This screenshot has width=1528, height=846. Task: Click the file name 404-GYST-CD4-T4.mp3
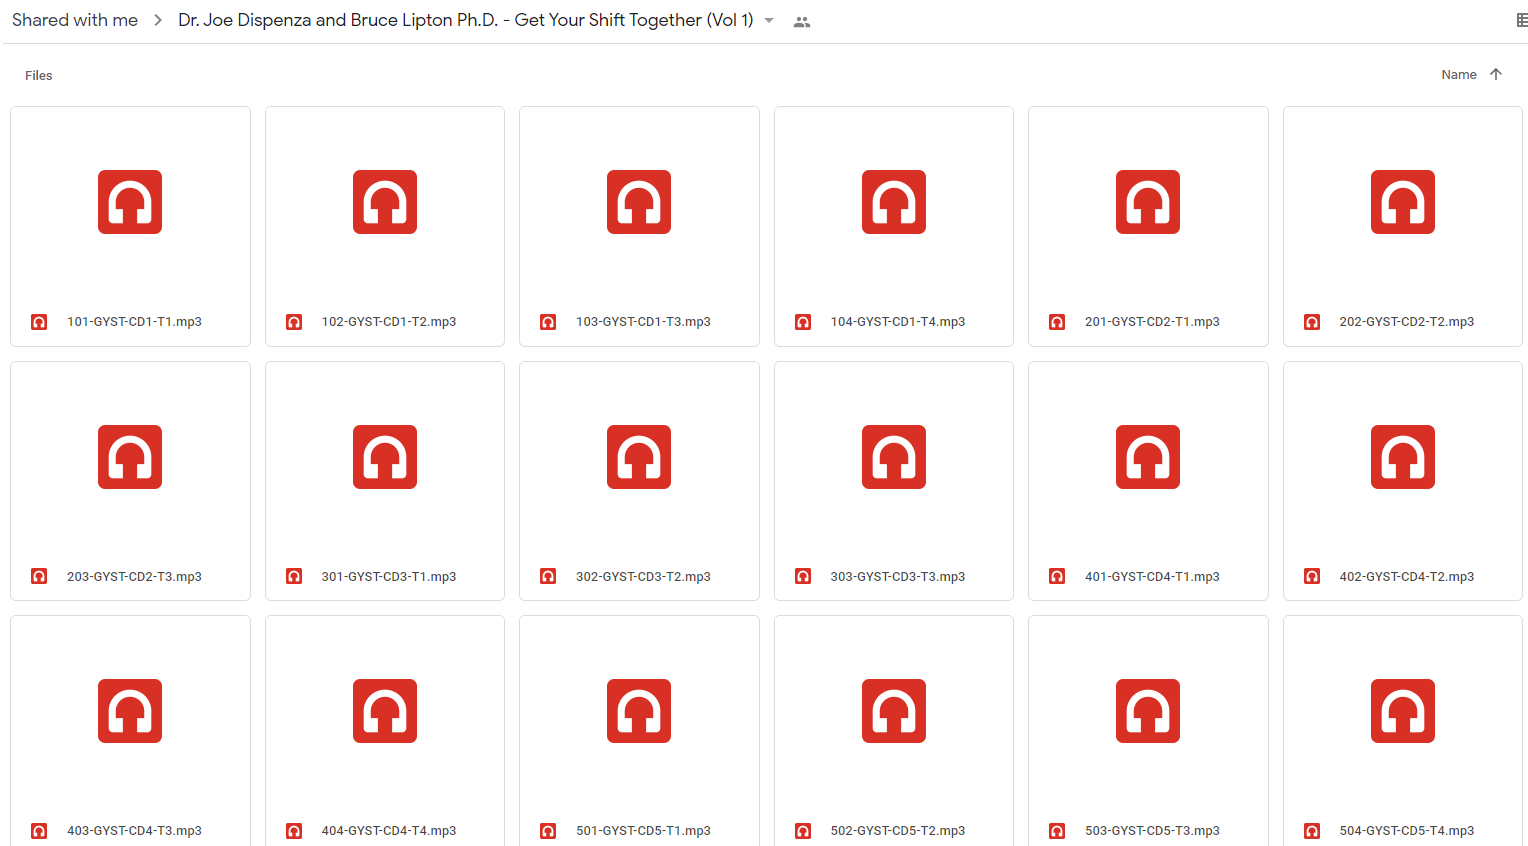[x=389, y=831]
